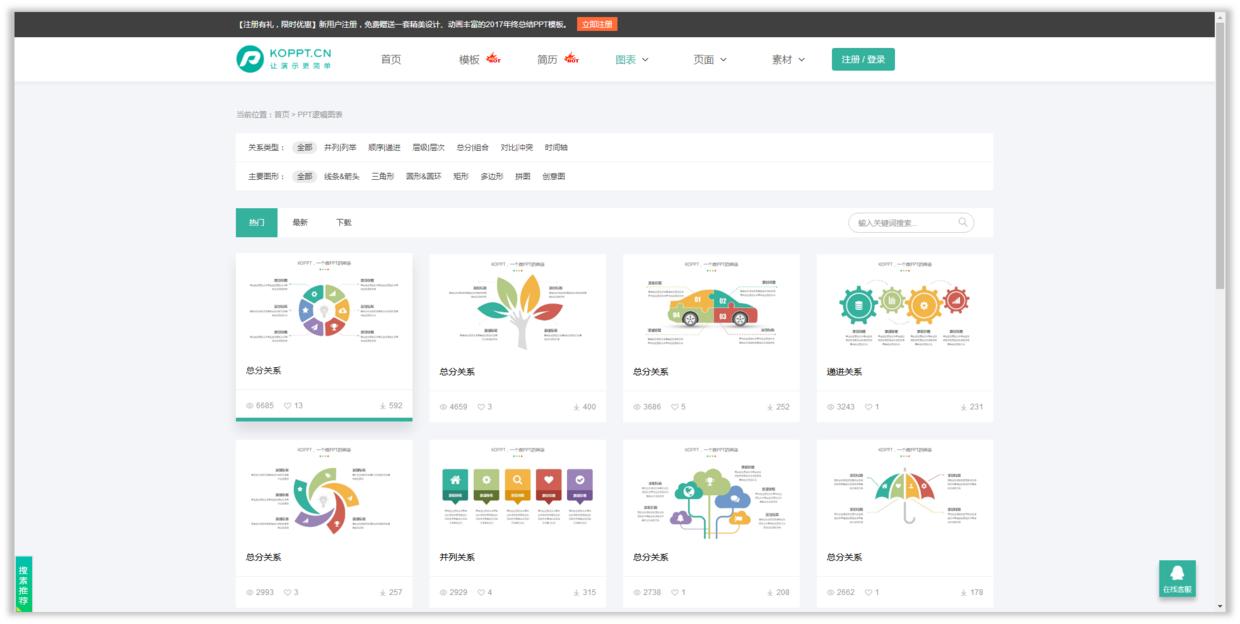
Task: Go to the 首页 nav item
Action: coord(391,59)
